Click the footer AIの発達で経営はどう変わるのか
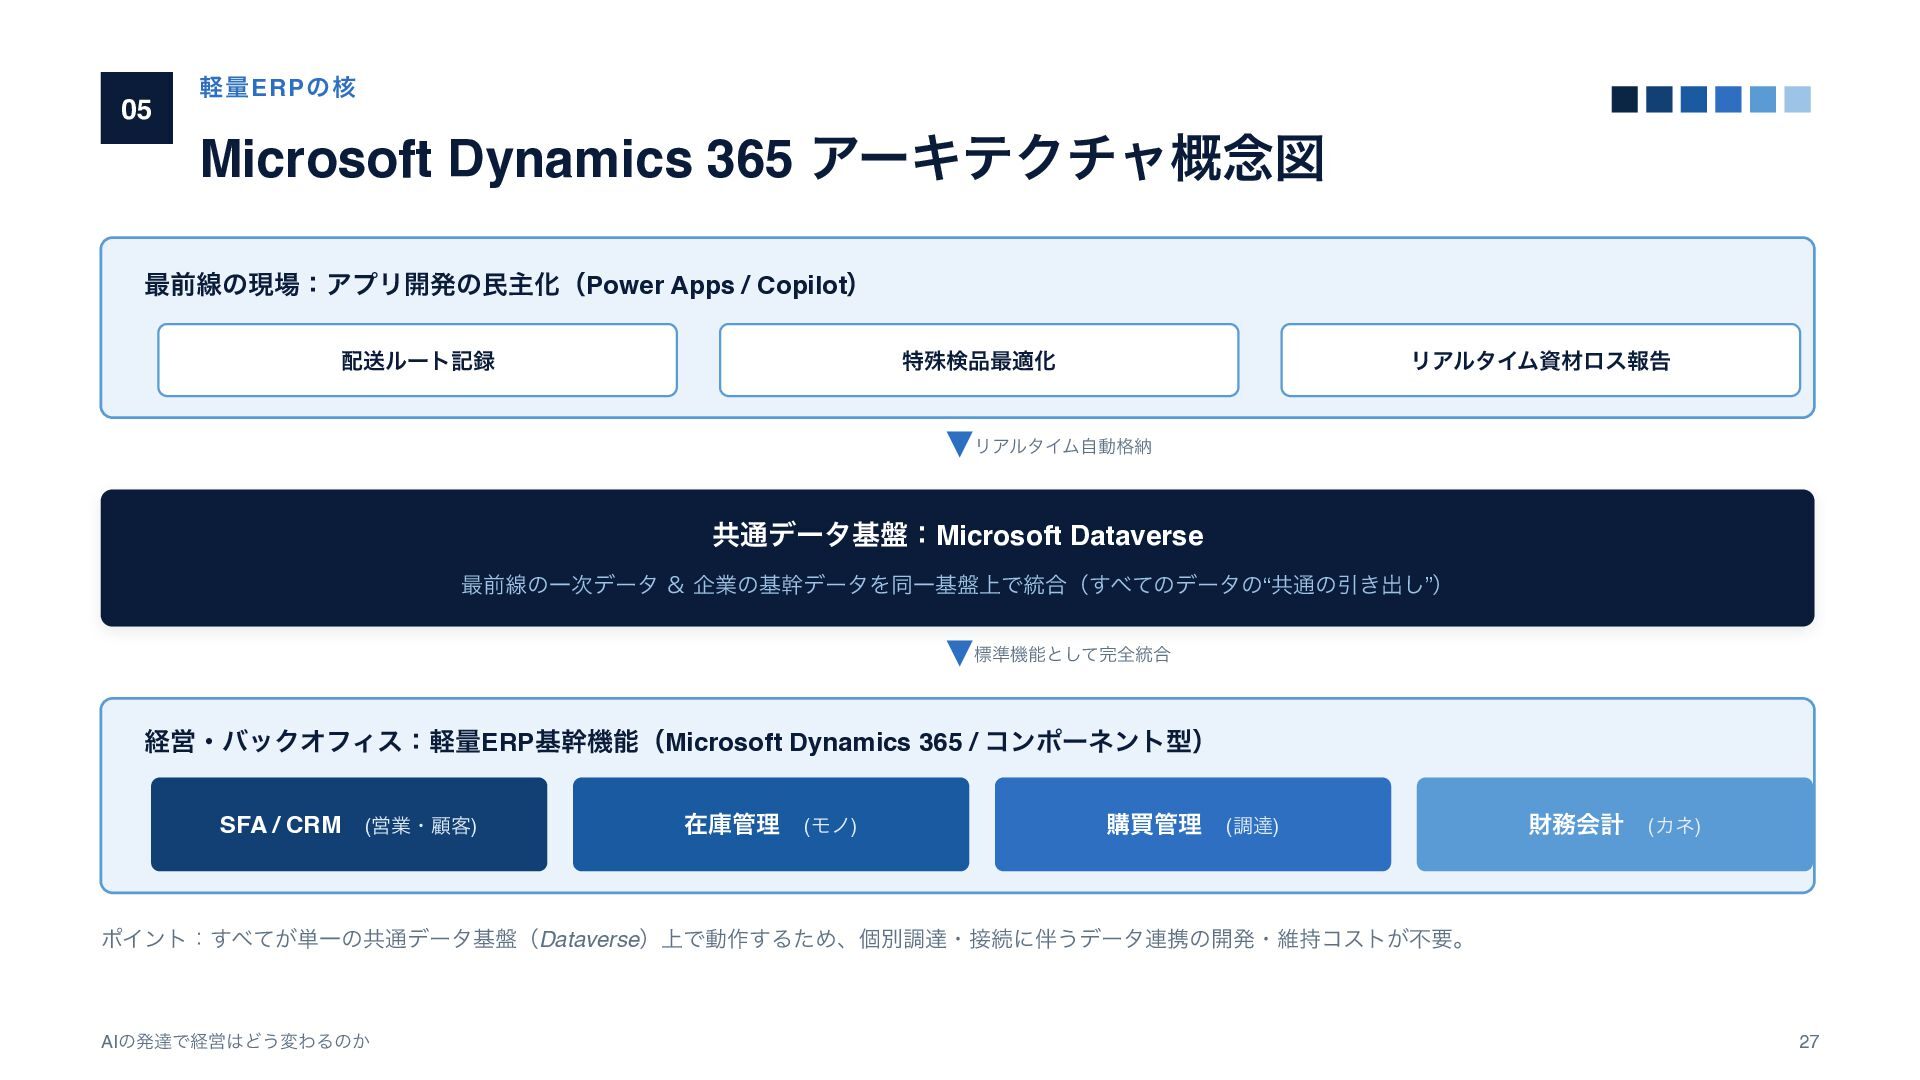 click(236, 1041)
